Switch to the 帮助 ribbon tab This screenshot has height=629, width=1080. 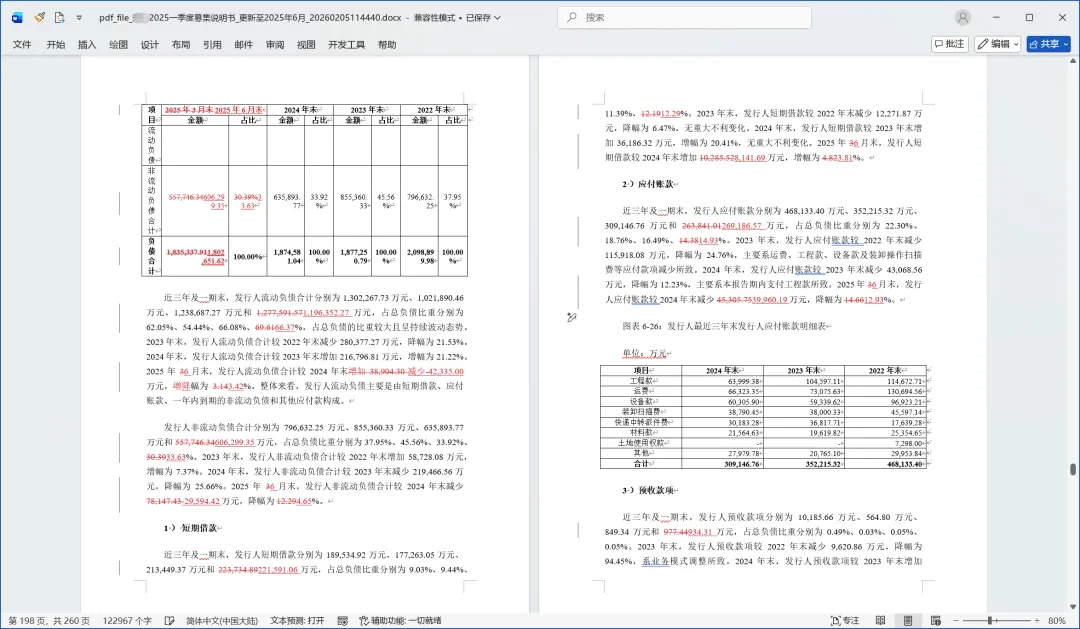pos(387,45)
